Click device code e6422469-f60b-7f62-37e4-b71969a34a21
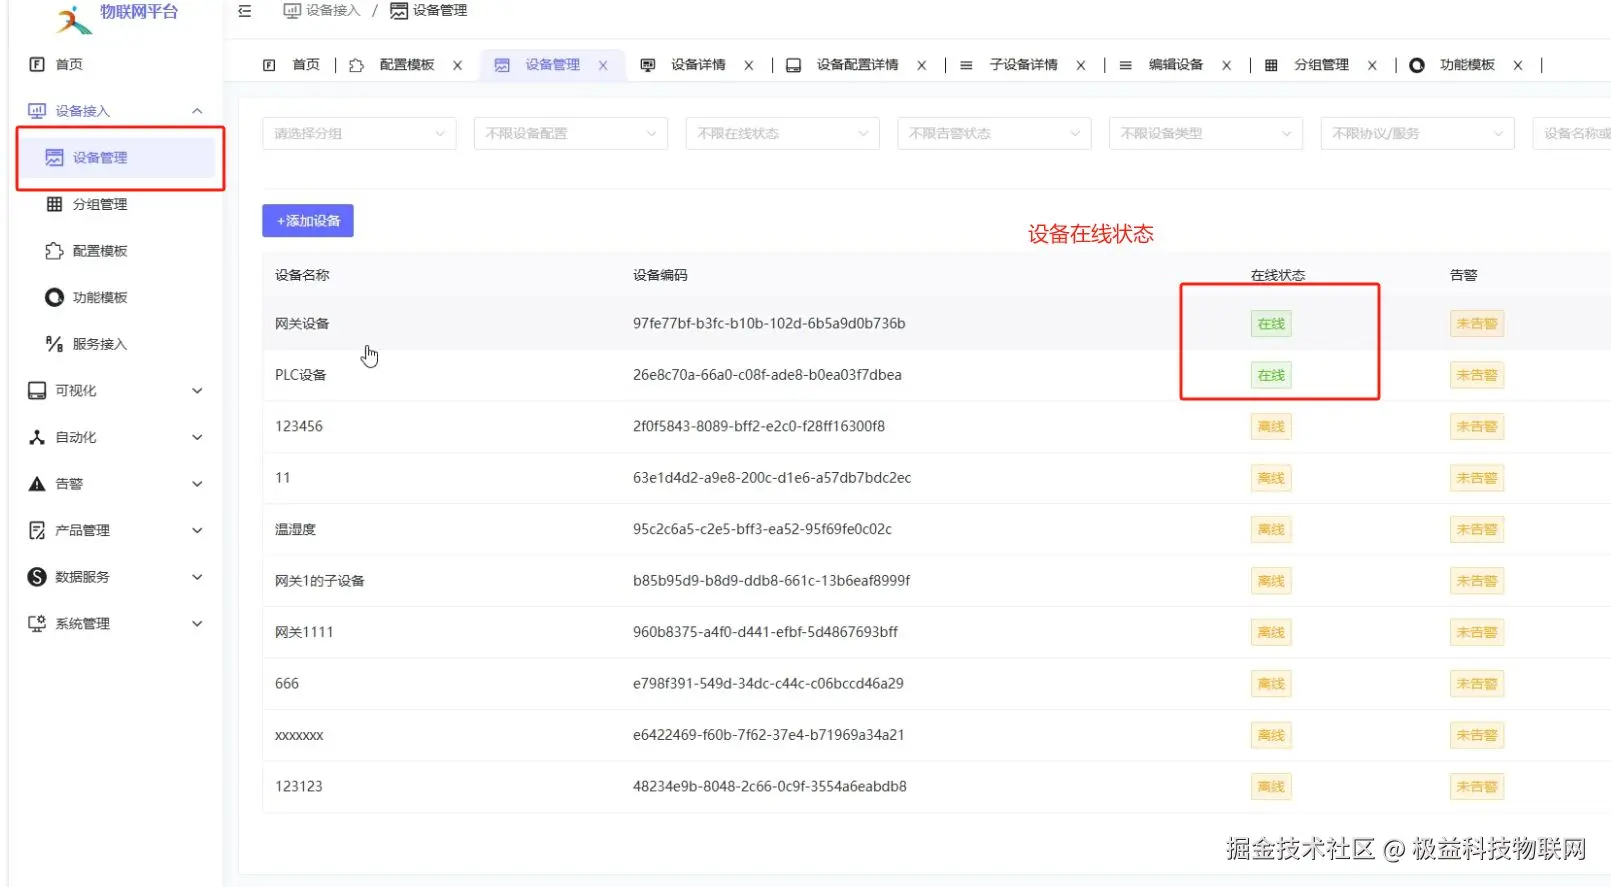 click(x=768, y=735)
